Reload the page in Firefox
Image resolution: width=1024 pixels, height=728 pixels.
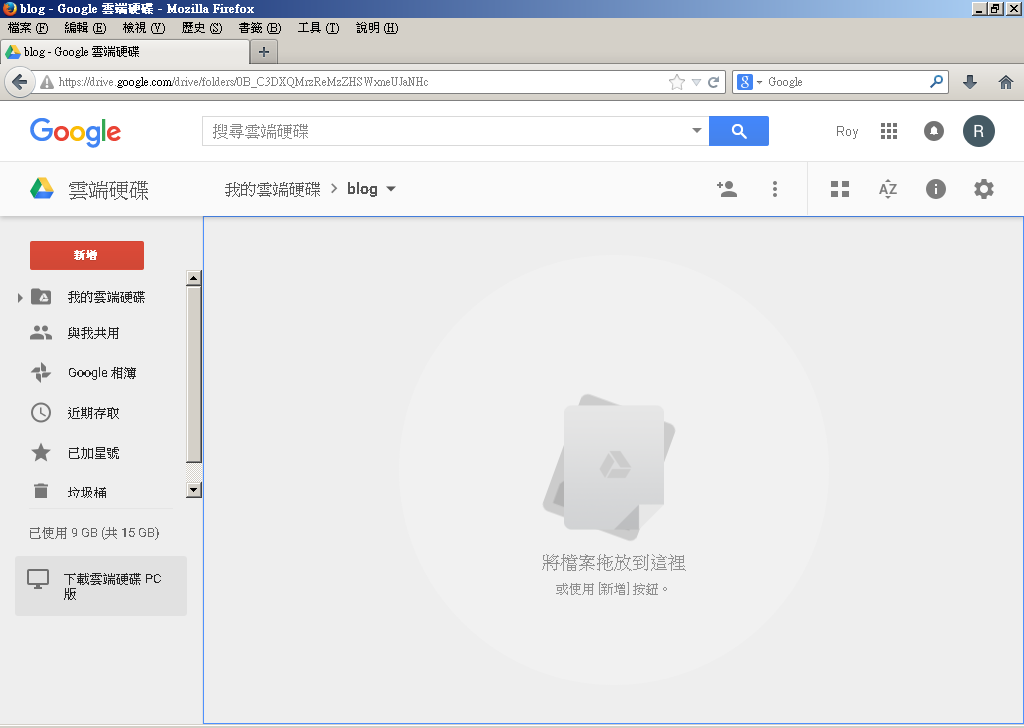714,82
